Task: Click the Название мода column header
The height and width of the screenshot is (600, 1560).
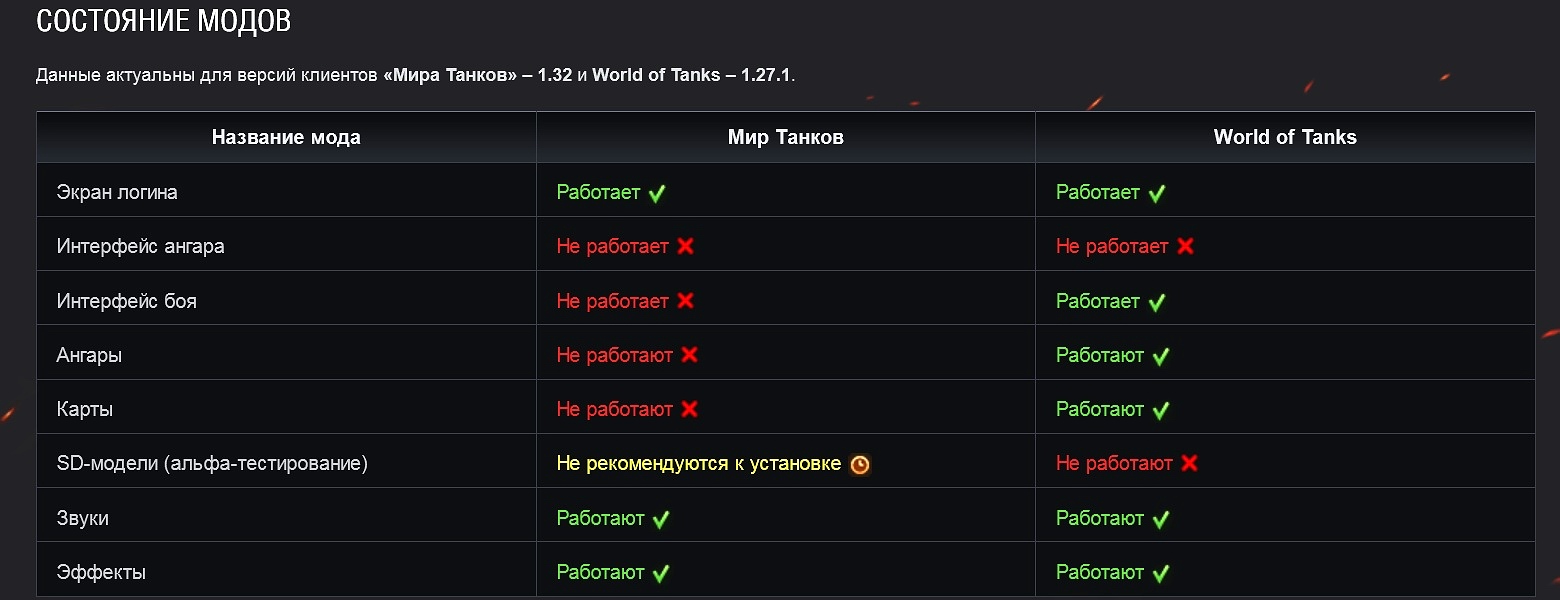Action: click(x=286, y=138)
